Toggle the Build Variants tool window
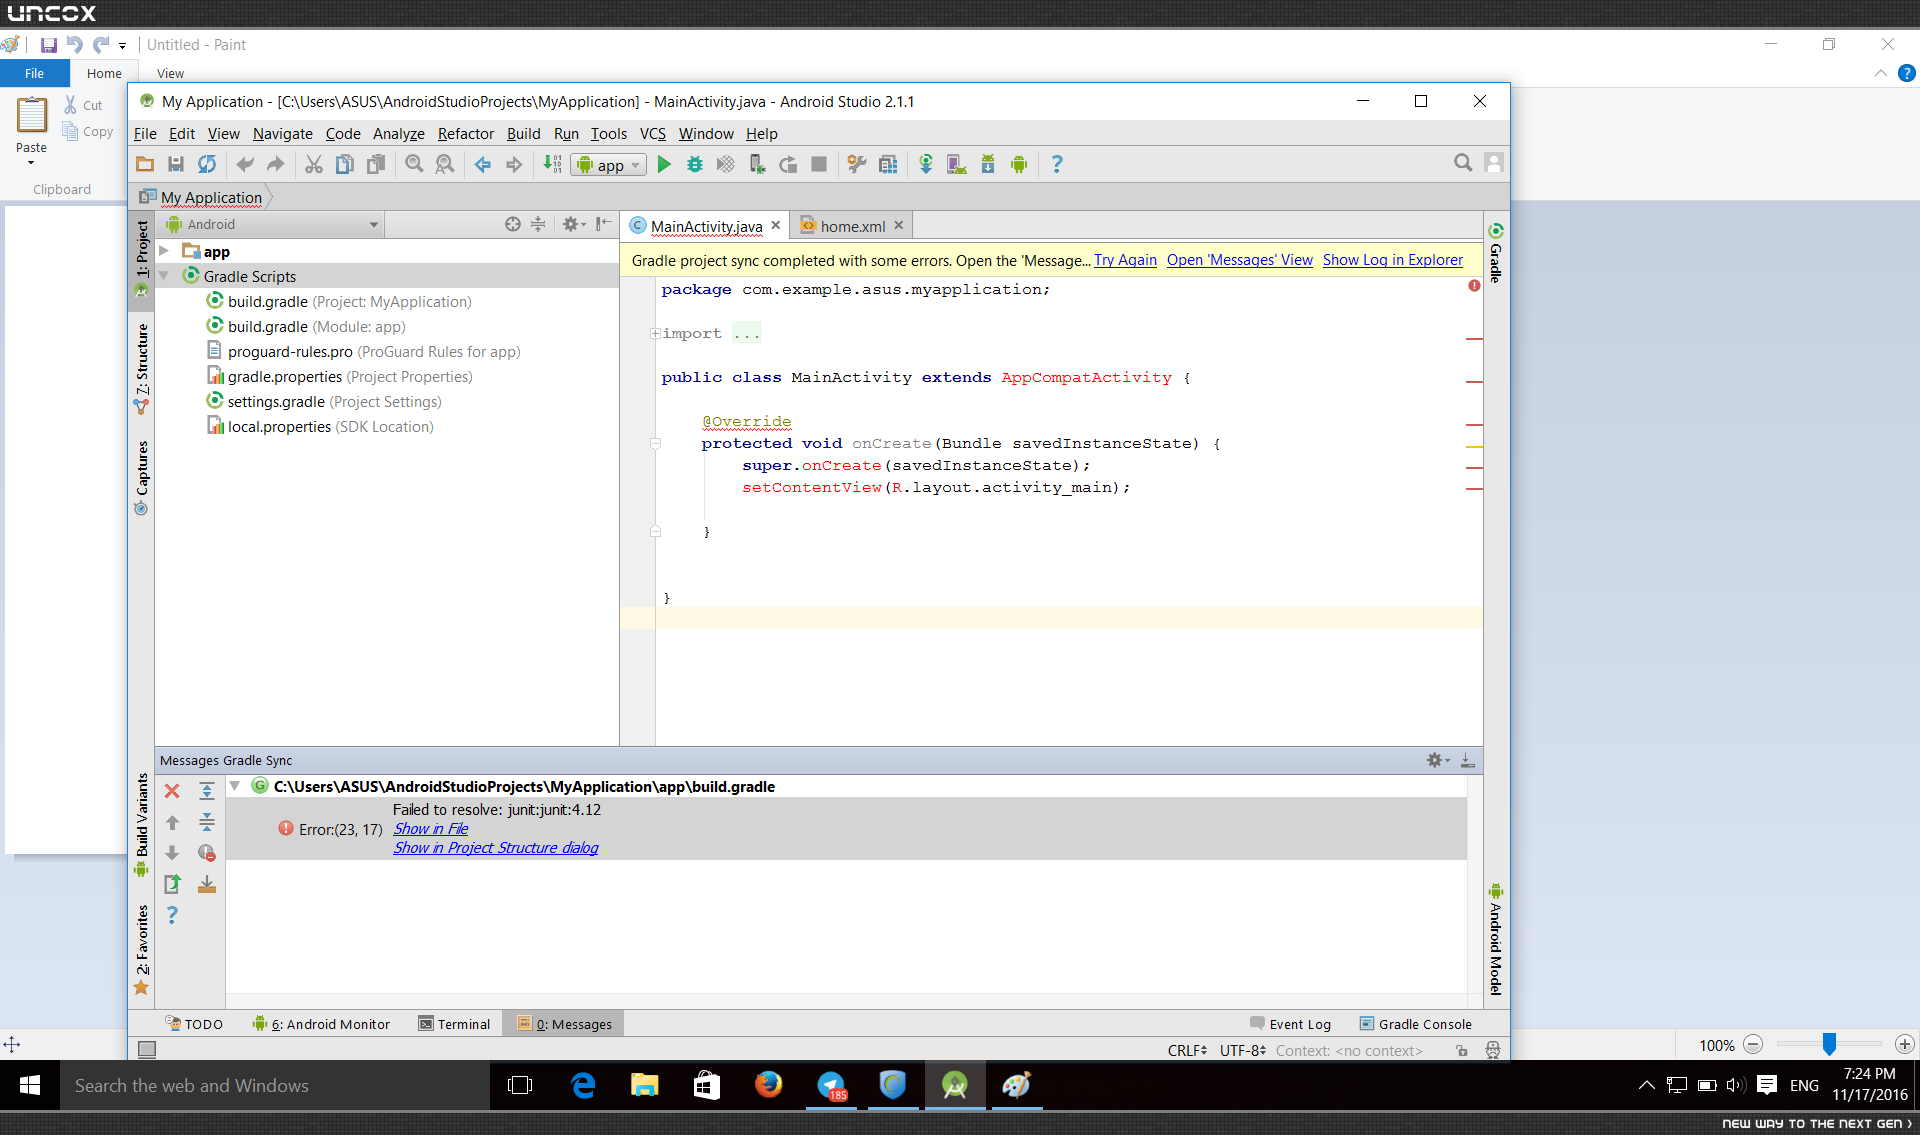Viewport: 1920px width, 1135px height. 142,824
